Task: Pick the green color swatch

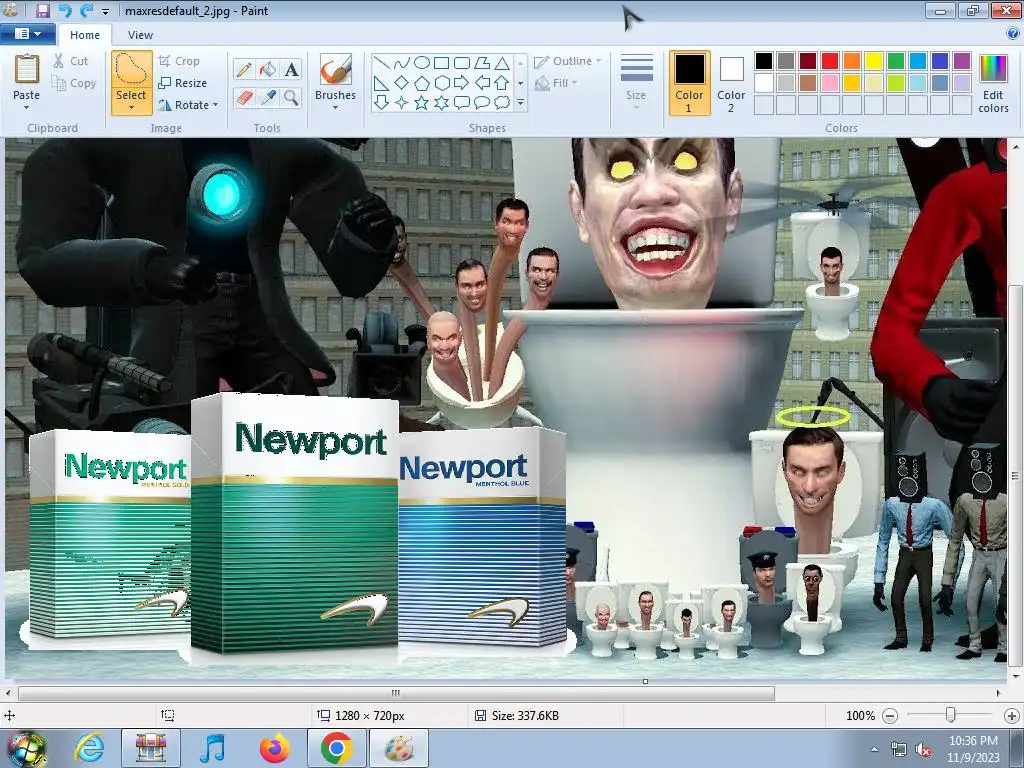Action: click(x=896, y=61)
